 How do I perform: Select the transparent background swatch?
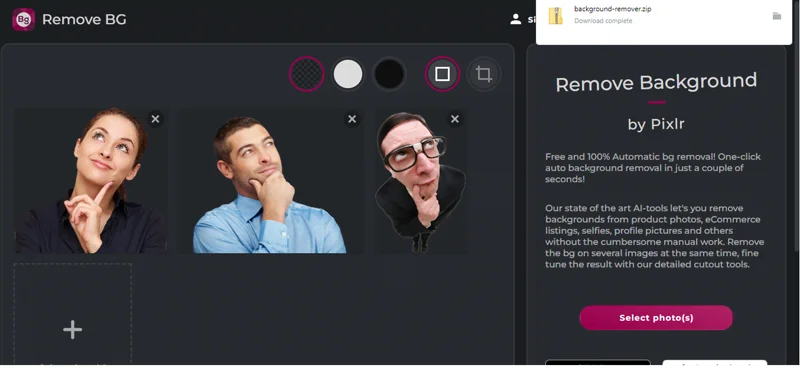pos(307,74)
